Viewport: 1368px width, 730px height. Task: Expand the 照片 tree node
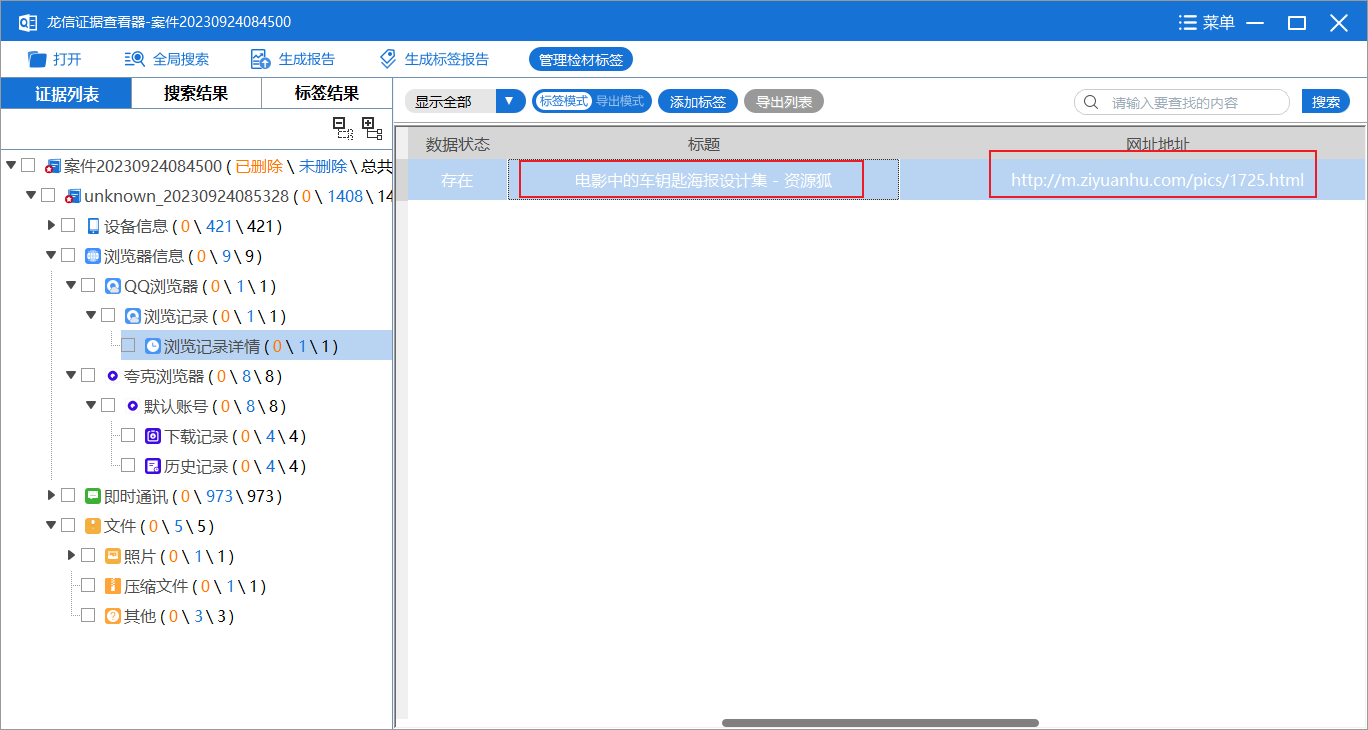tap(72, 556)
